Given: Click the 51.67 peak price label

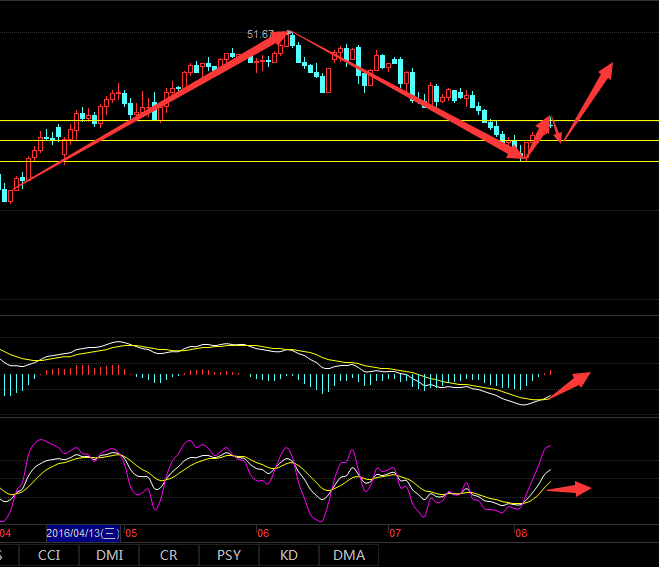Looking at the screenshot, I should click(260, 35).
